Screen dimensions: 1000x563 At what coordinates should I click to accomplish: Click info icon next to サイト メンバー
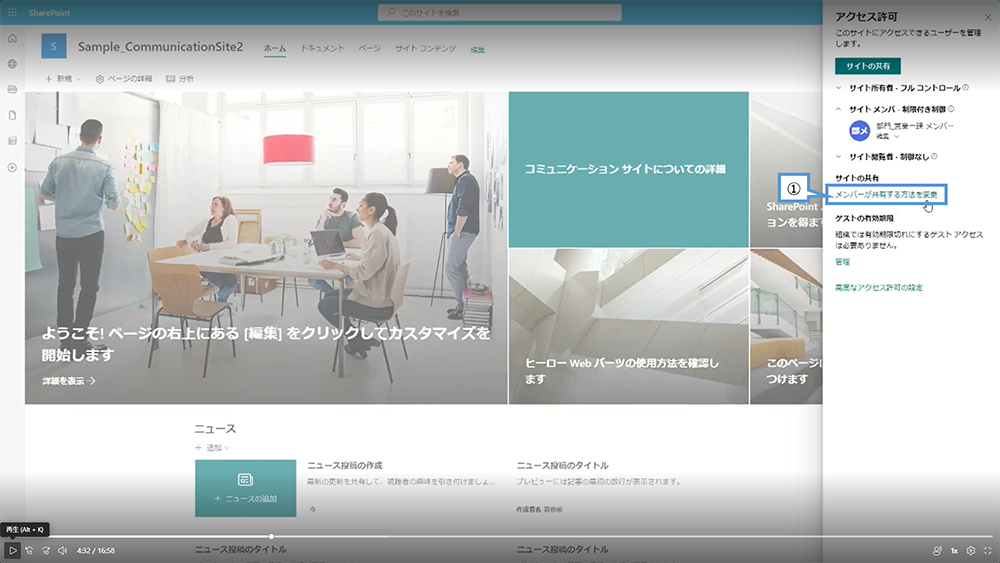click(x=951, y=108)
